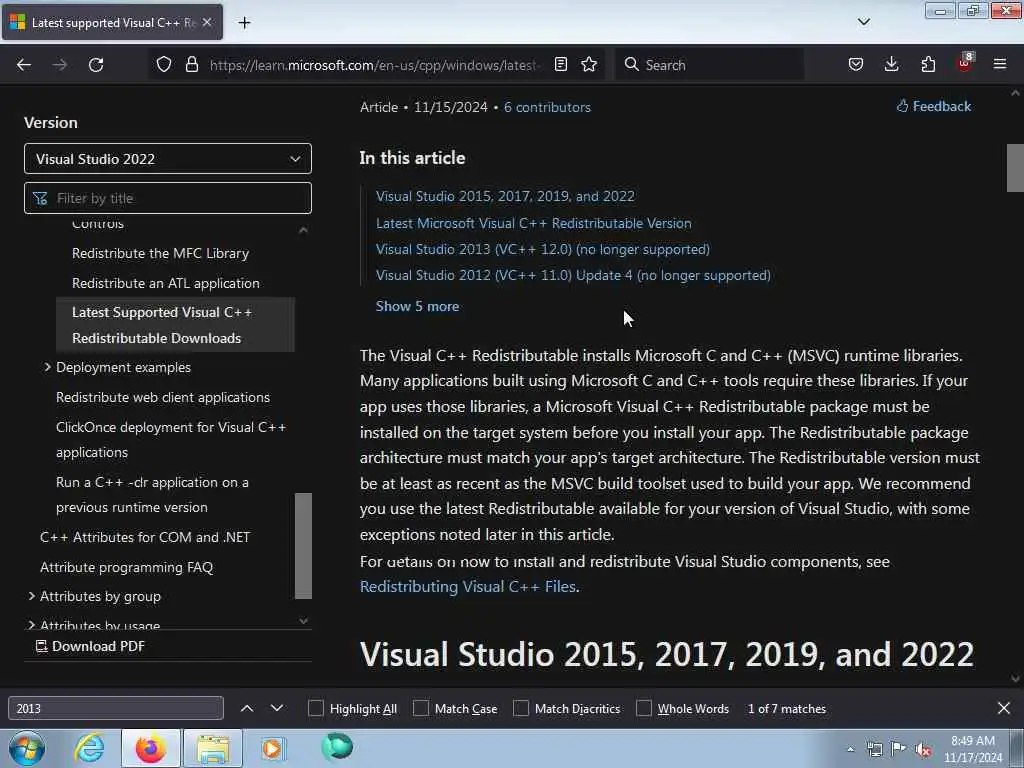Image resolution: width=1024 pixels, height=768 pixels.
Task: Open Redistribute web client applications
Action: pyautogui.click(x=163, y=397)
